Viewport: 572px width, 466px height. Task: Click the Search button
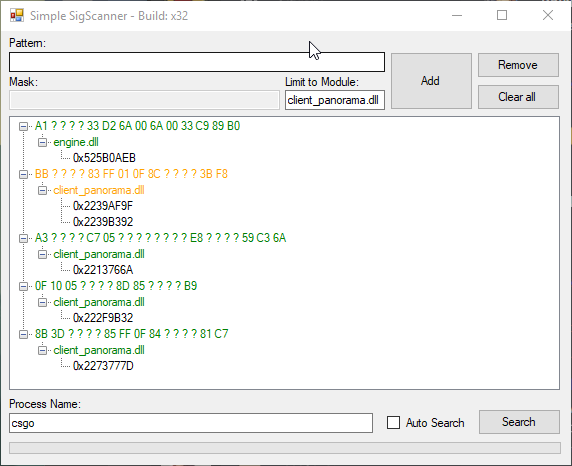coord(519,422)
